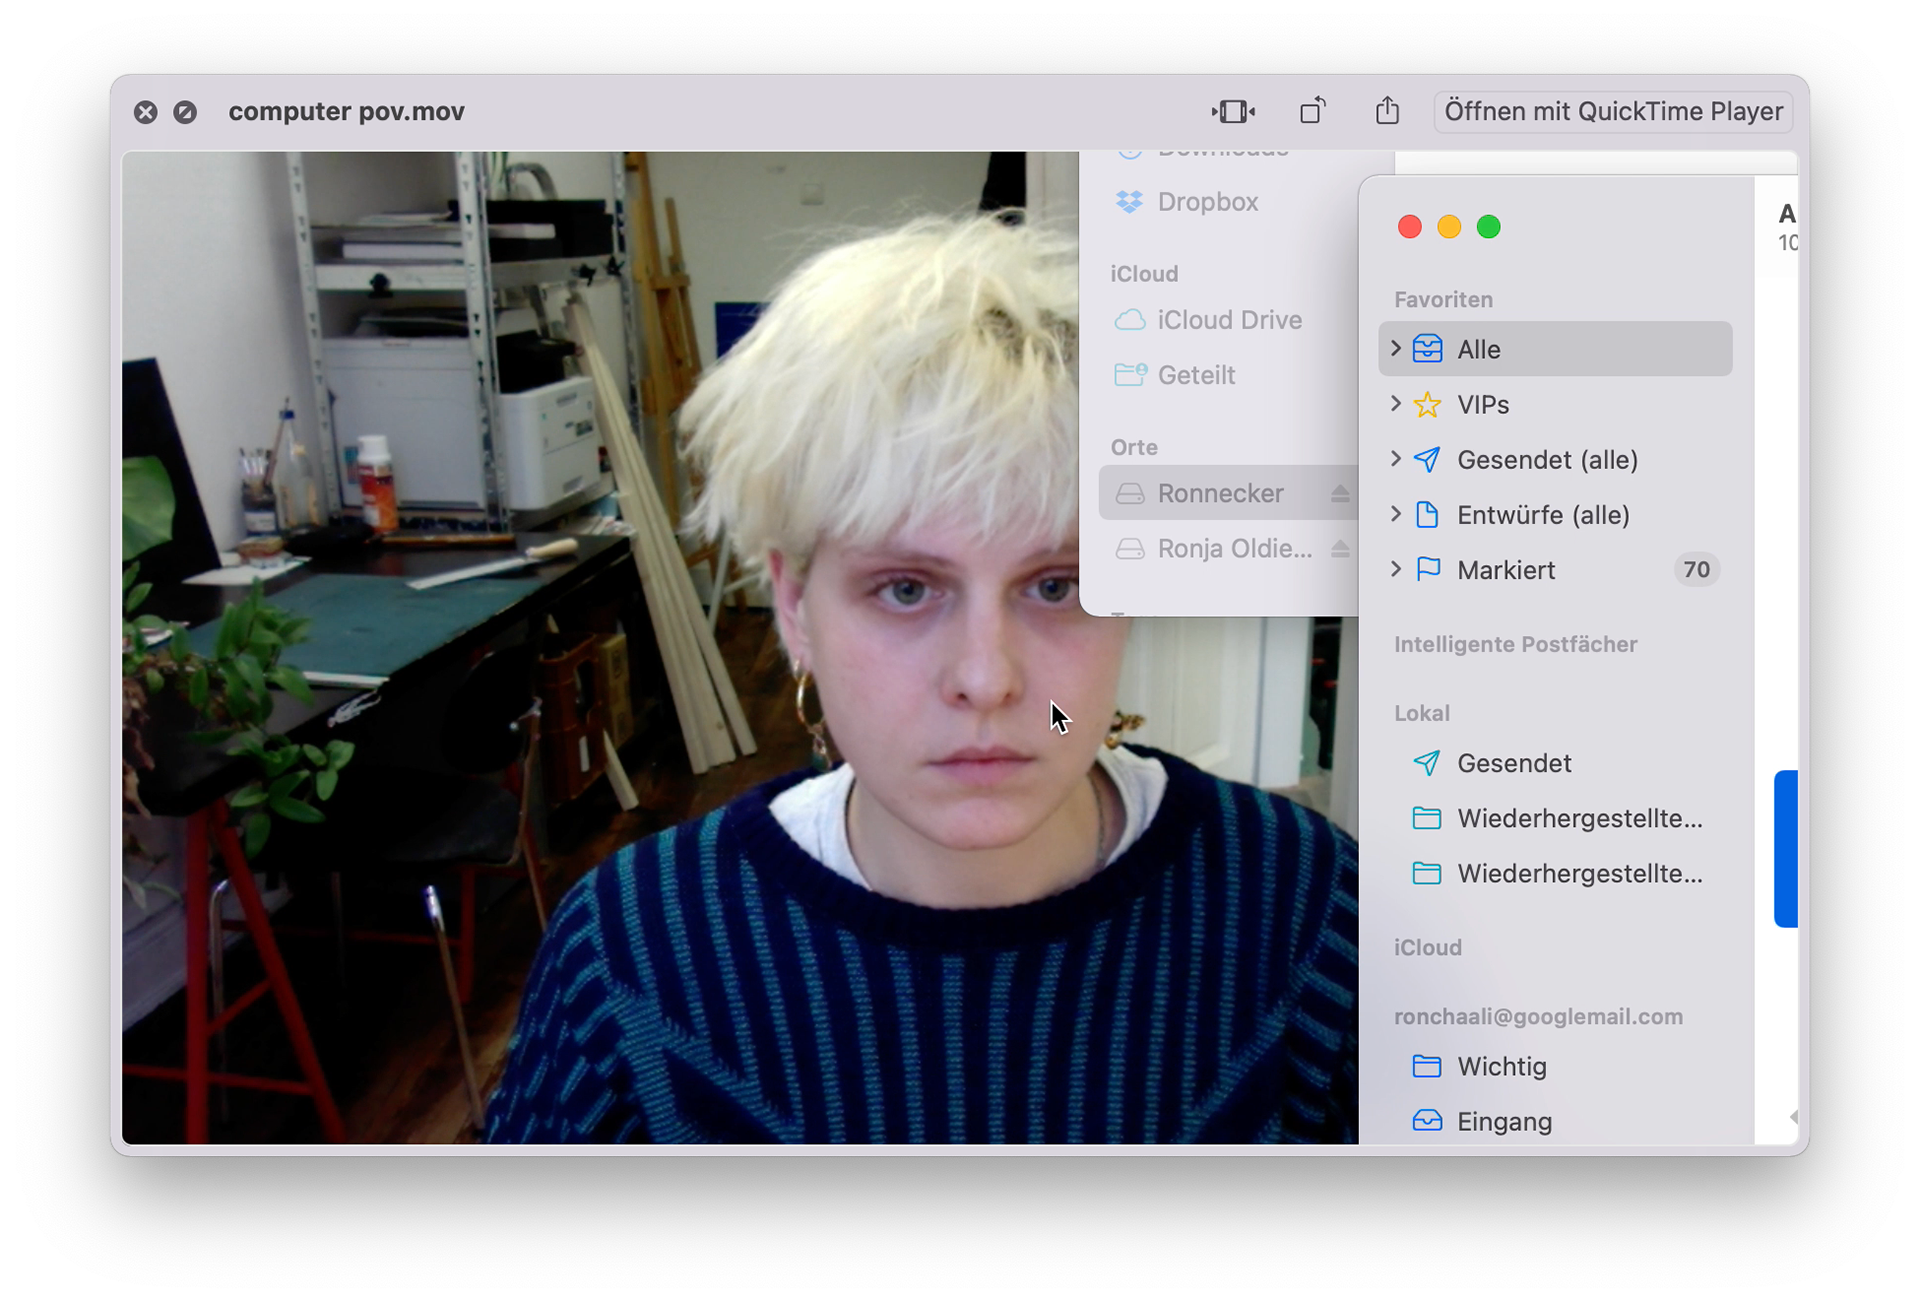
Task: Select Ronnecker volume label
Action: pyautogui.click(x=1221, y=493)
